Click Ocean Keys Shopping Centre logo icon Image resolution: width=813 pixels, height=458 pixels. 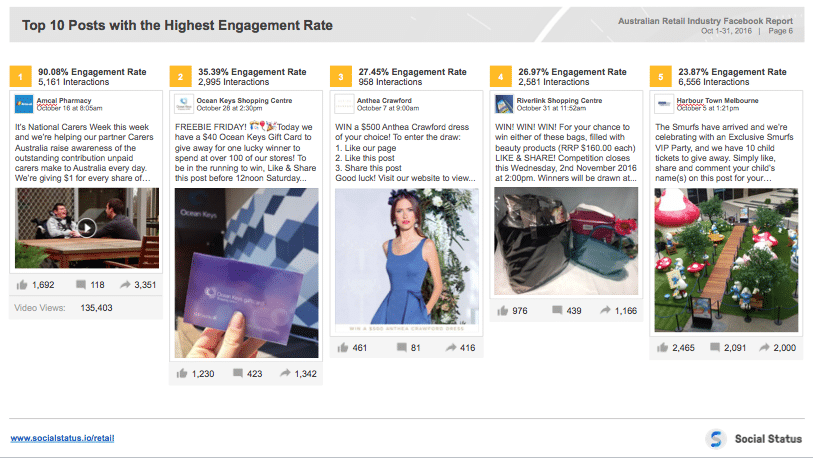pyautogui.click(x=184, y=104)
